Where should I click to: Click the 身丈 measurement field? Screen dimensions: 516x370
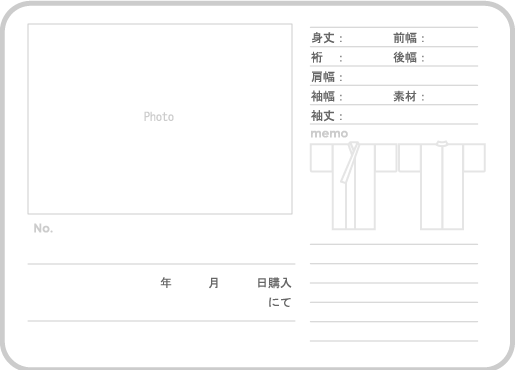(x=352, y=38)
